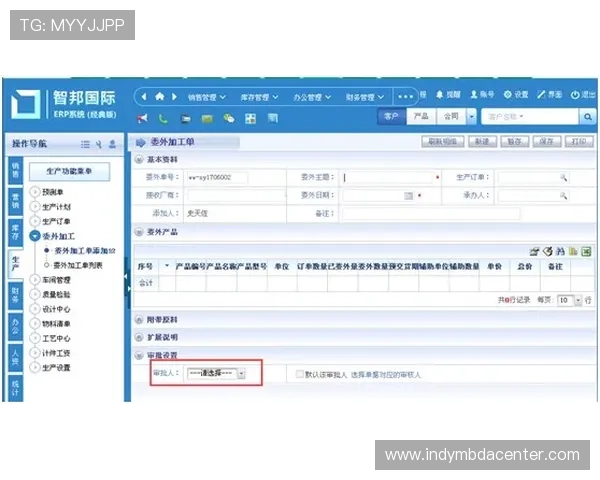Click the search magnifier button

(587, 117)
